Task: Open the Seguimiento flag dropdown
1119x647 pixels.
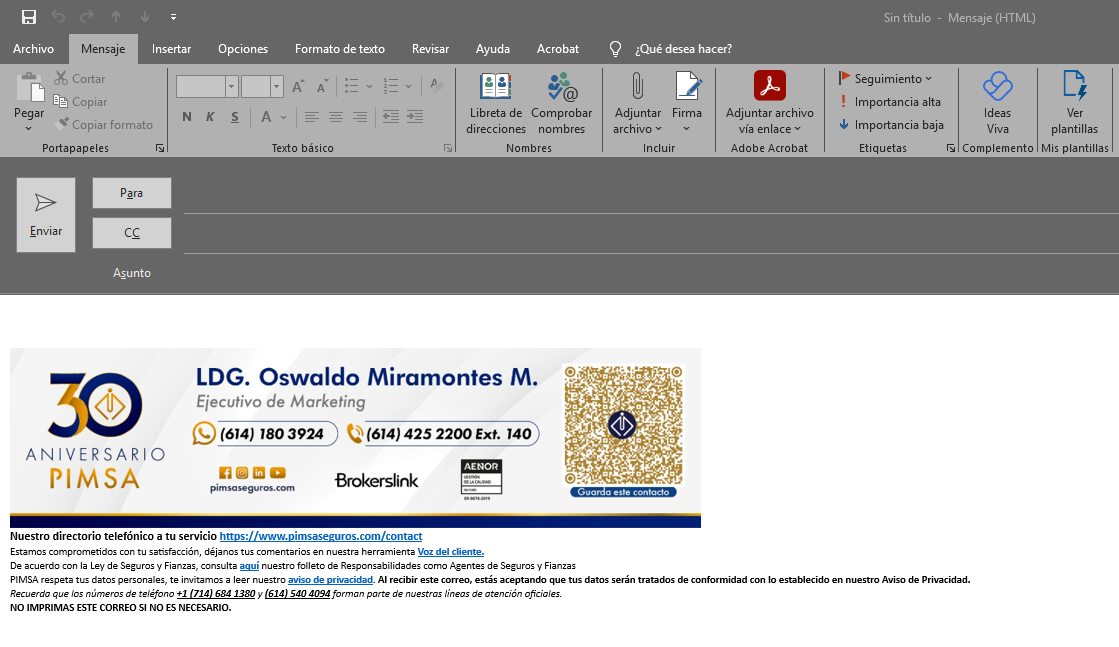Action: 885,78
